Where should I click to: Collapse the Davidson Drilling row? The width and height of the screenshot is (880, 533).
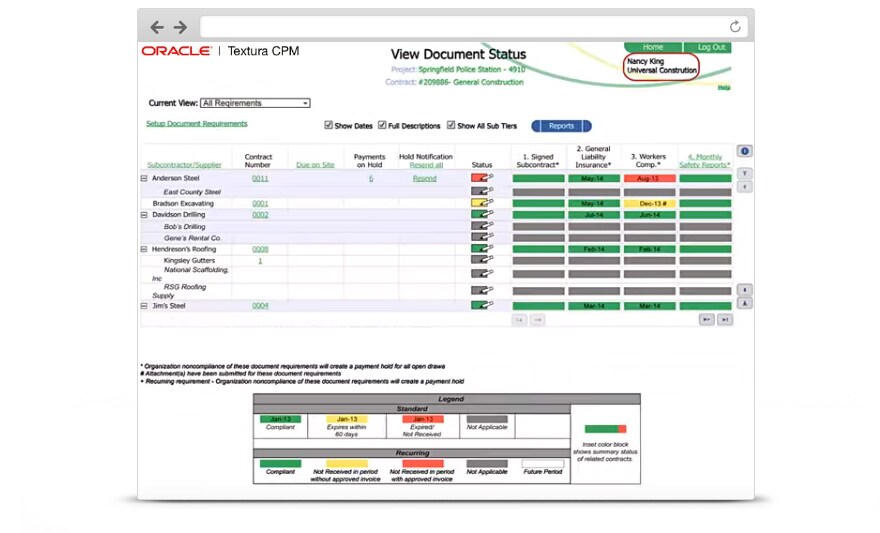(x=144, y=215)
